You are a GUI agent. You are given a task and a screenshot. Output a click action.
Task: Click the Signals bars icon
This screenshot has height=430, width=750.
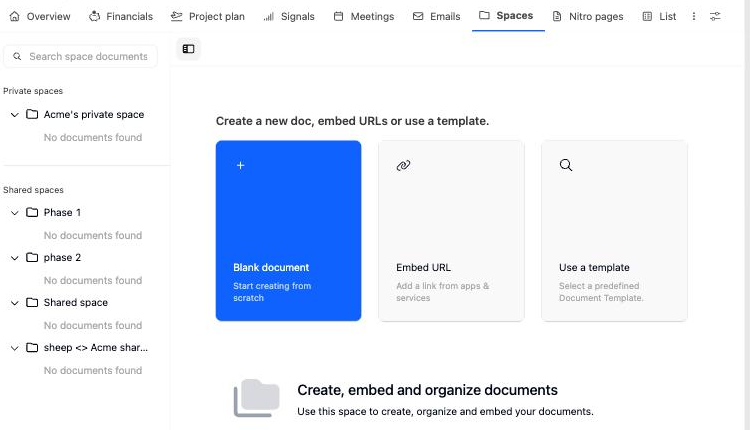coord(269,17)
